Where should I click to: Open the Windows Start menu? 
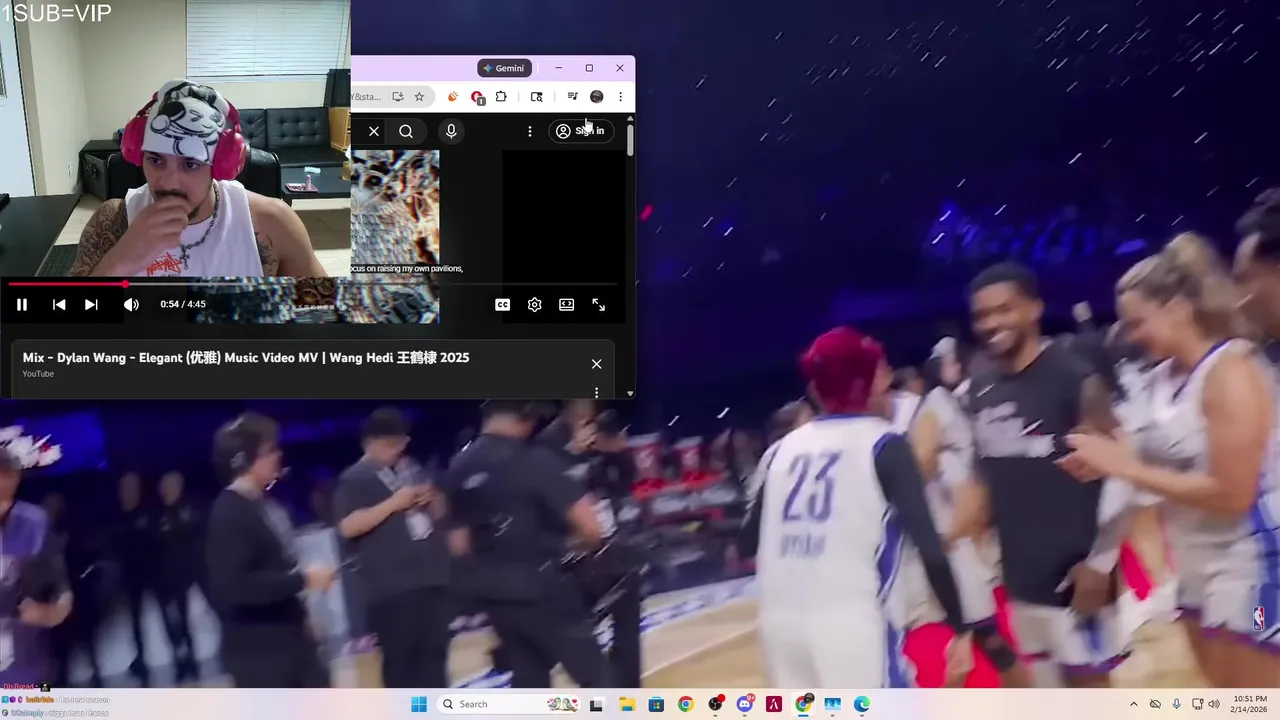[419, 704]
